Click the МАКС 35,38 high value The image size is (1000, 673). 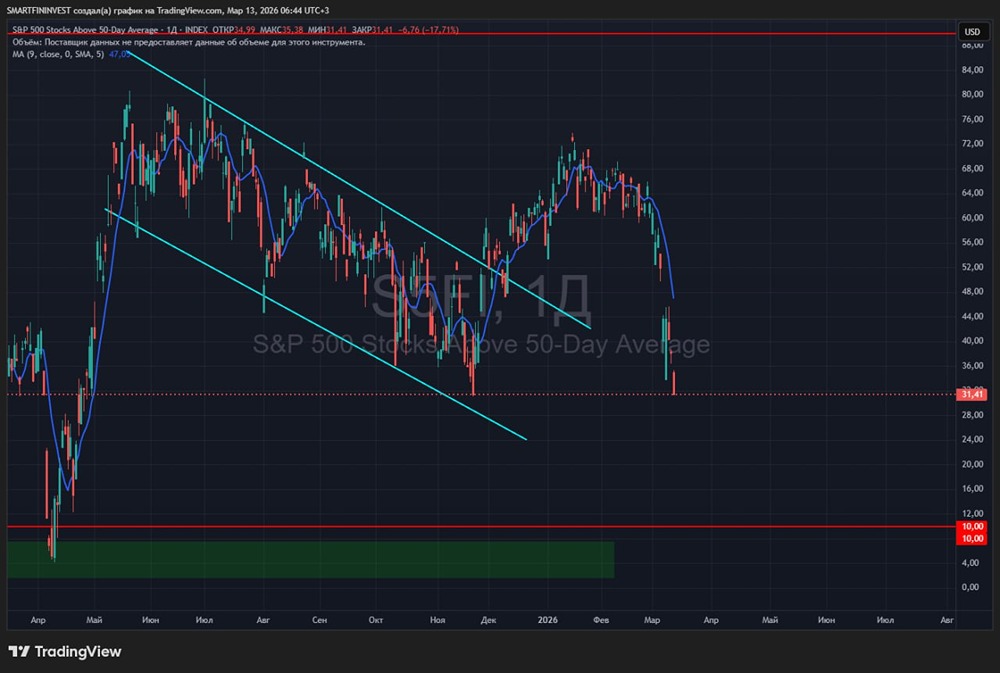(x=281, y=30)
